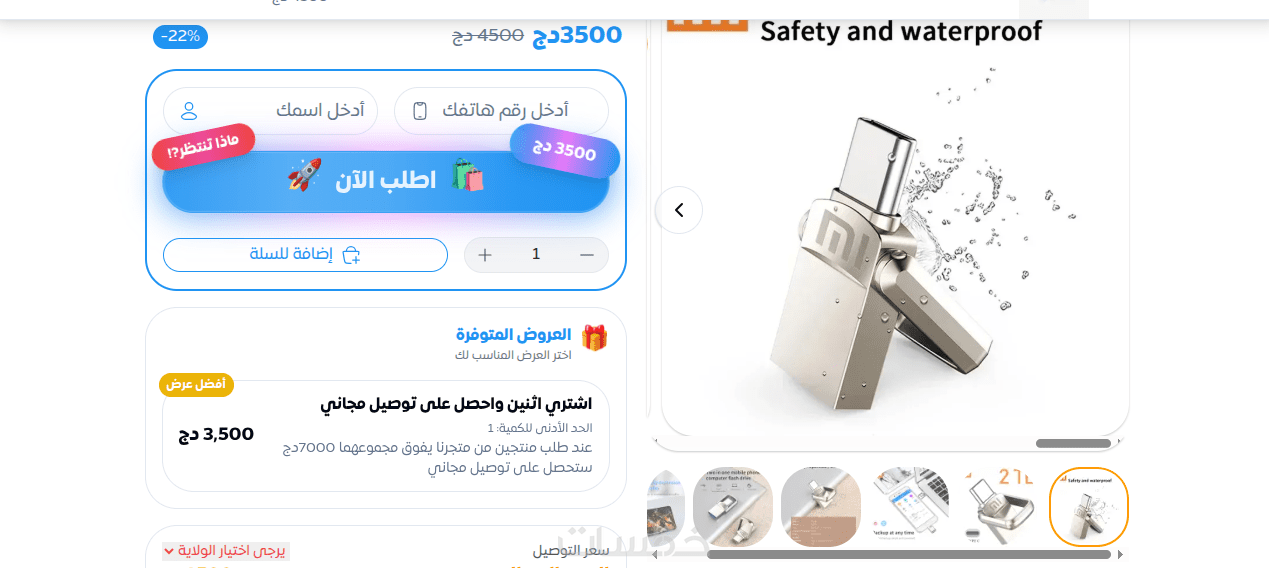
Task: Select the اشتري اثنين free delivery offer card
Action: pos(386,436)
